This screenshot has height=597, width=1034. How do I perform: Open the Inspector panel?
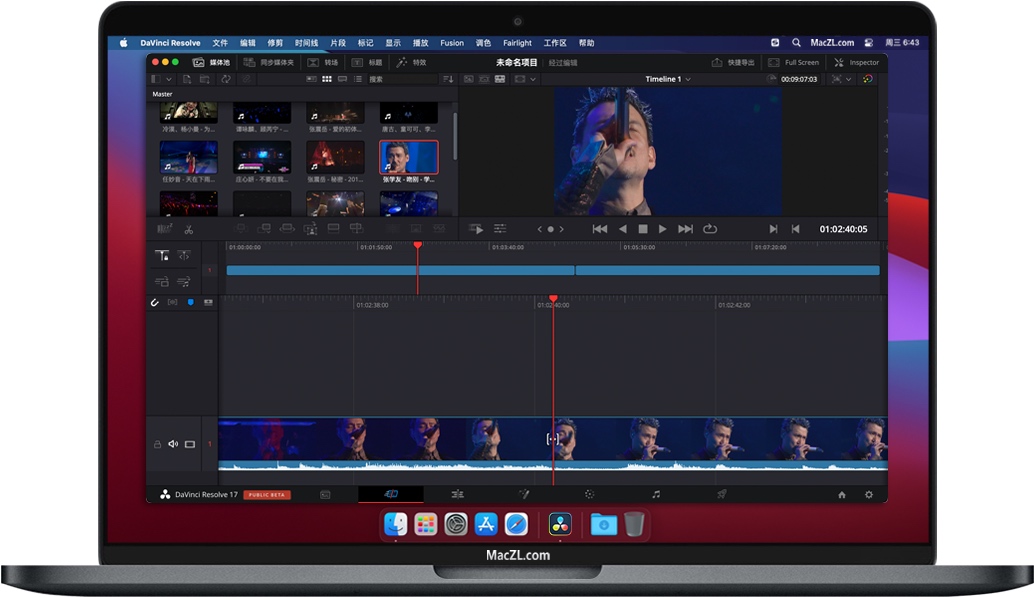tap(857, 63)
